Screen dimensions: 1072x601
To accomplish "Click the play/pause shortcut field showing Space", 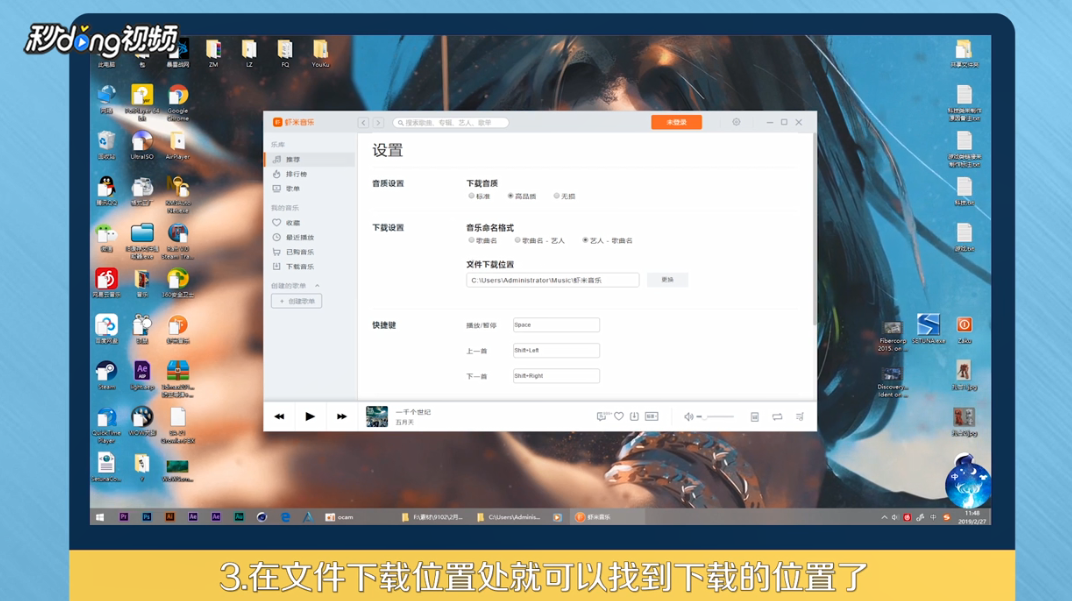I will click(x=557, y=325).
